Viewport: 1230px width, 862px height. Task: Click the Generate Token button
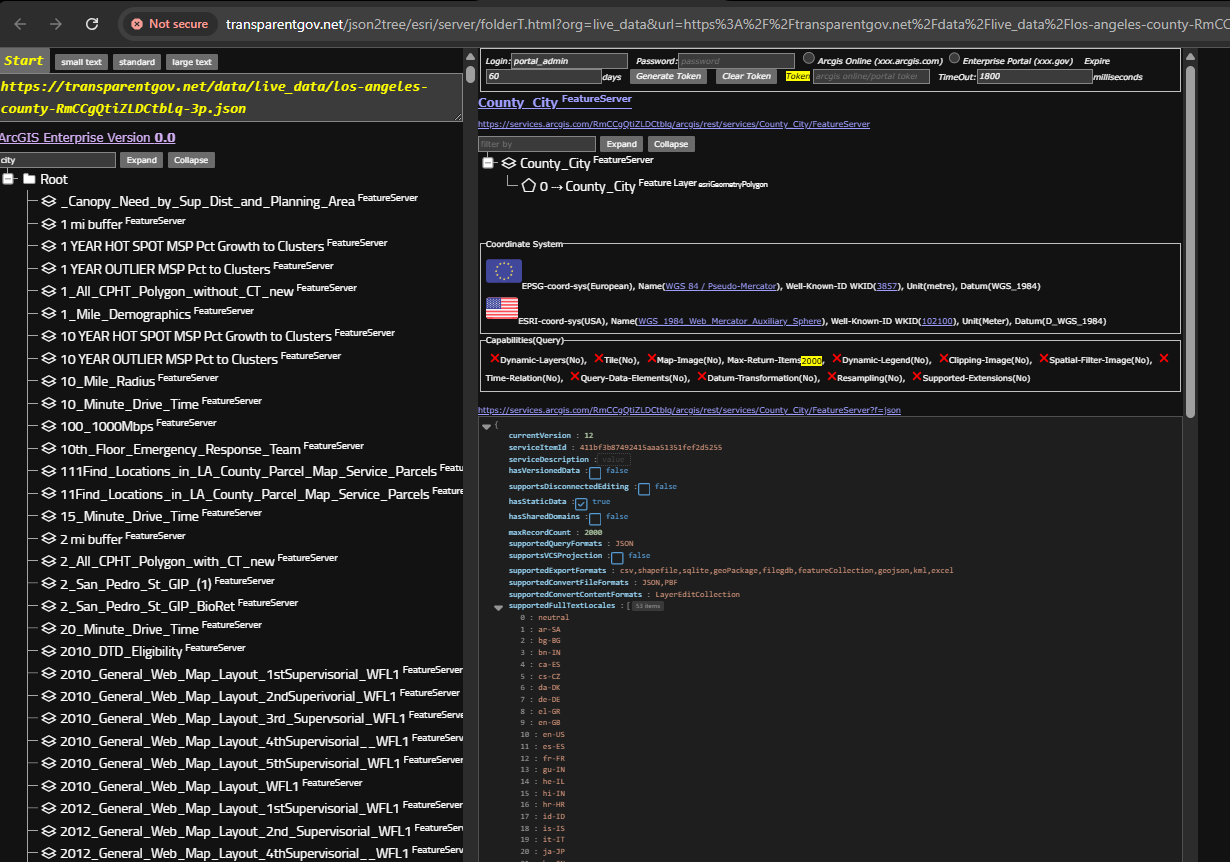click(x=669, y=76)
